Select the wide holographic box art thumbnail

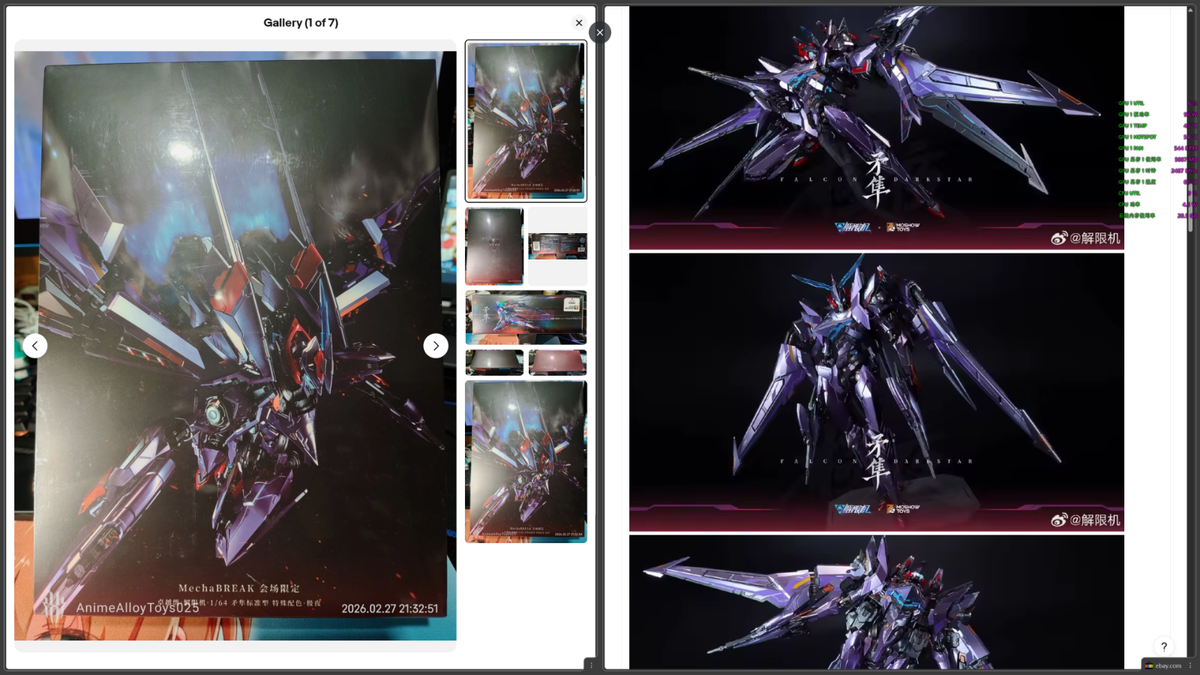526,318
